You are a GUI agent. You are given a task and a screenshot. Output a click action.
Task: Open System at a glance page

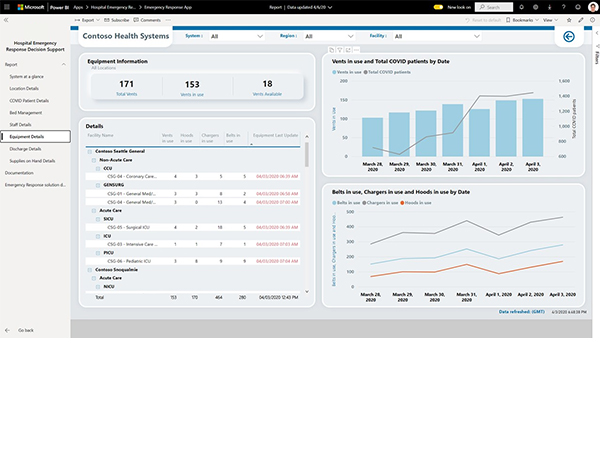pos(26,77)
